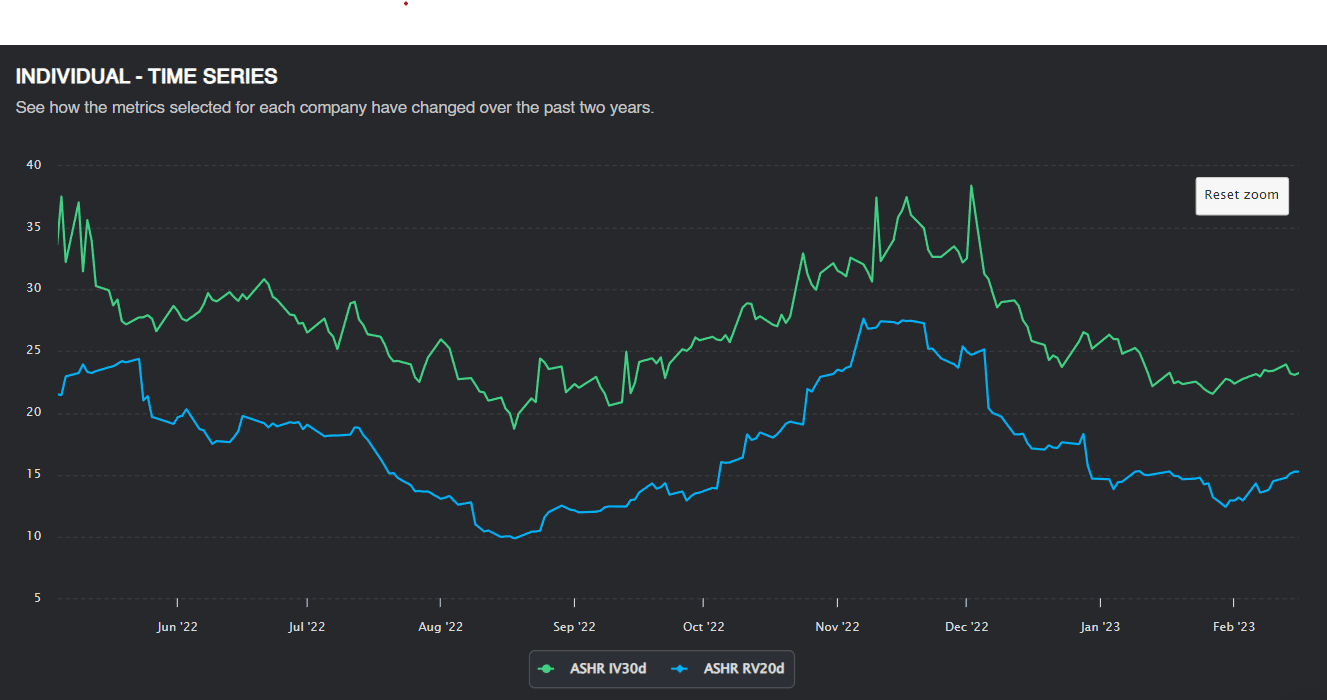The width and height of the screenshot is (1327, 700).
Task: Click the Oct '22 axis label
Action: (703, 627)
